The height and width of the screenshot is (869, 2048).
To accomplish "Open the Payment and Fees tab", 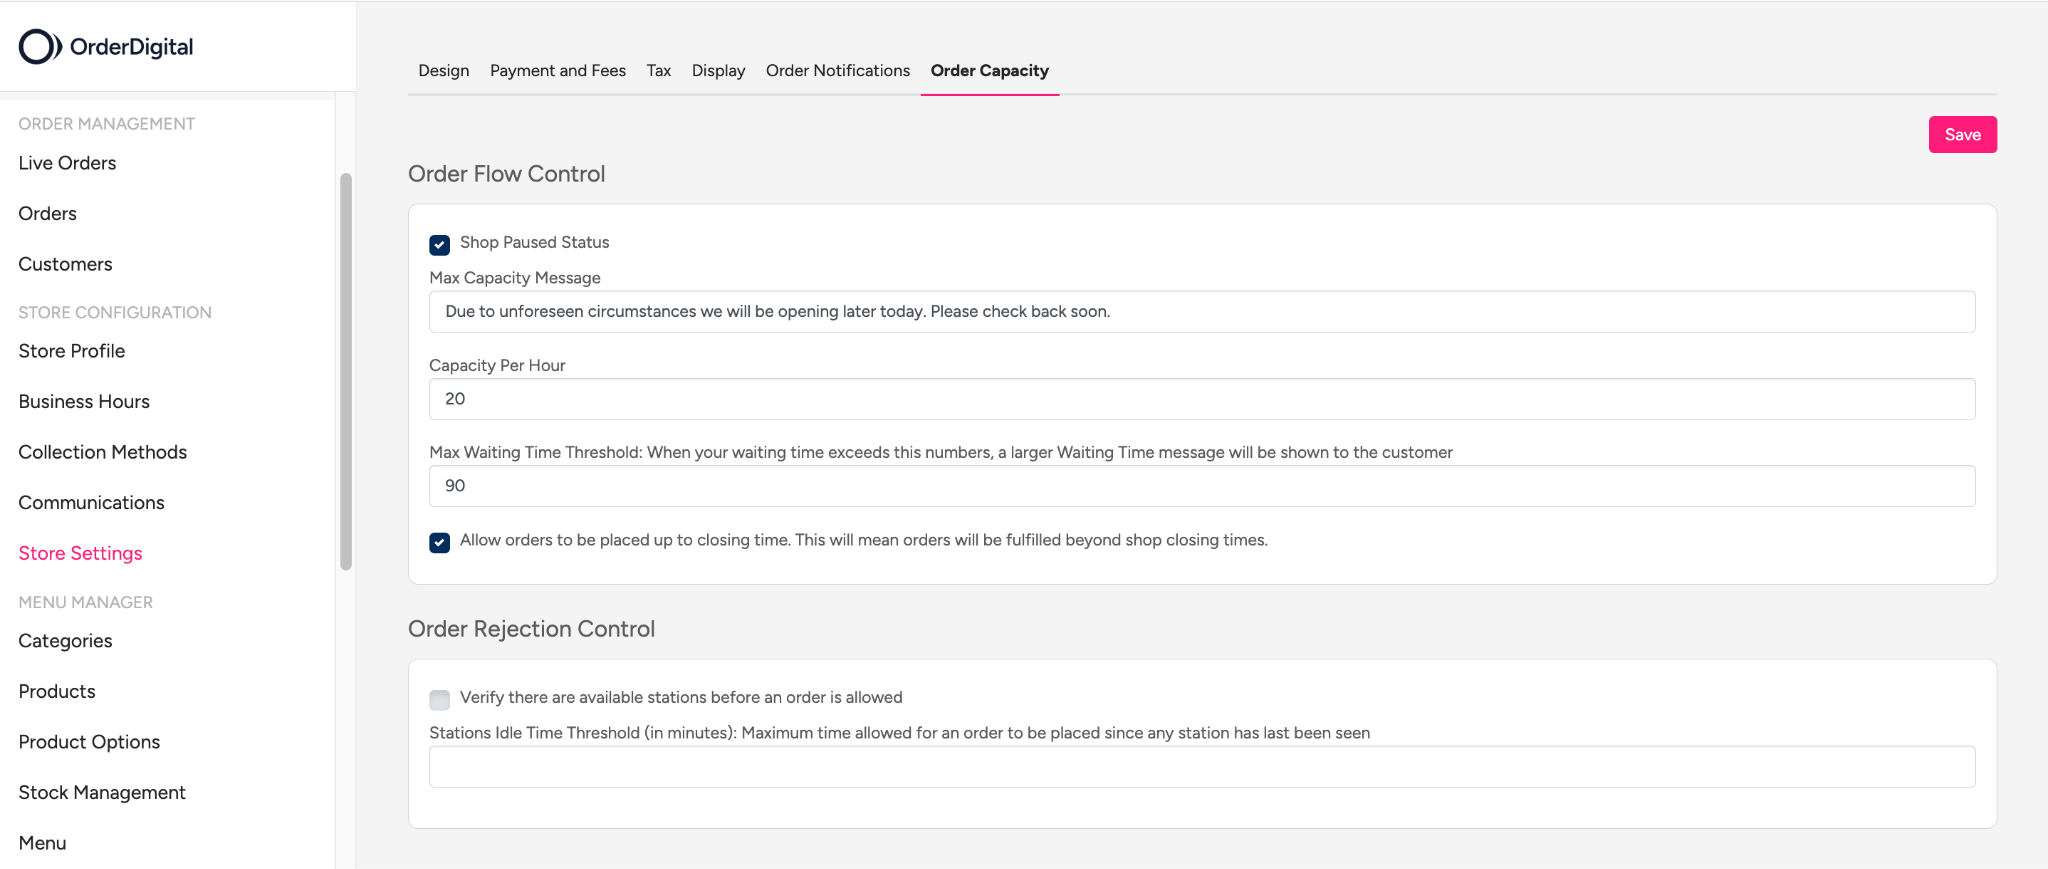I will (557, 71).
